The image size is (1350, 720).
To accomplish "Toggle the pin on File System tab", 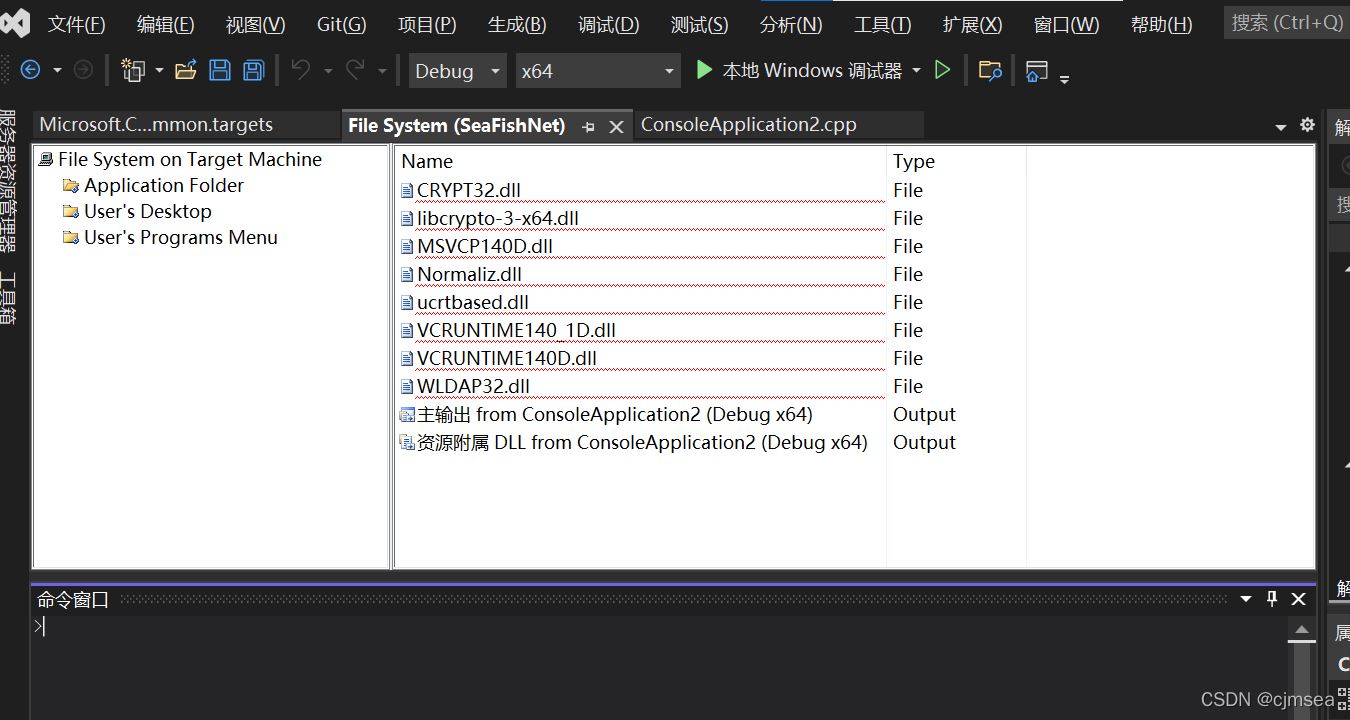I will pyautogui.click(x=588, y=126).
